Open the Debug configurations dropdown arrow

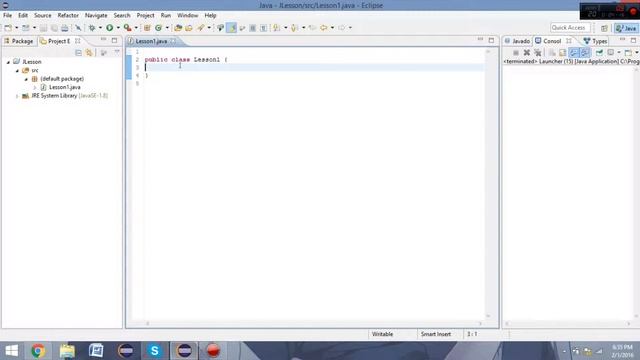click(x=100, y=28)
